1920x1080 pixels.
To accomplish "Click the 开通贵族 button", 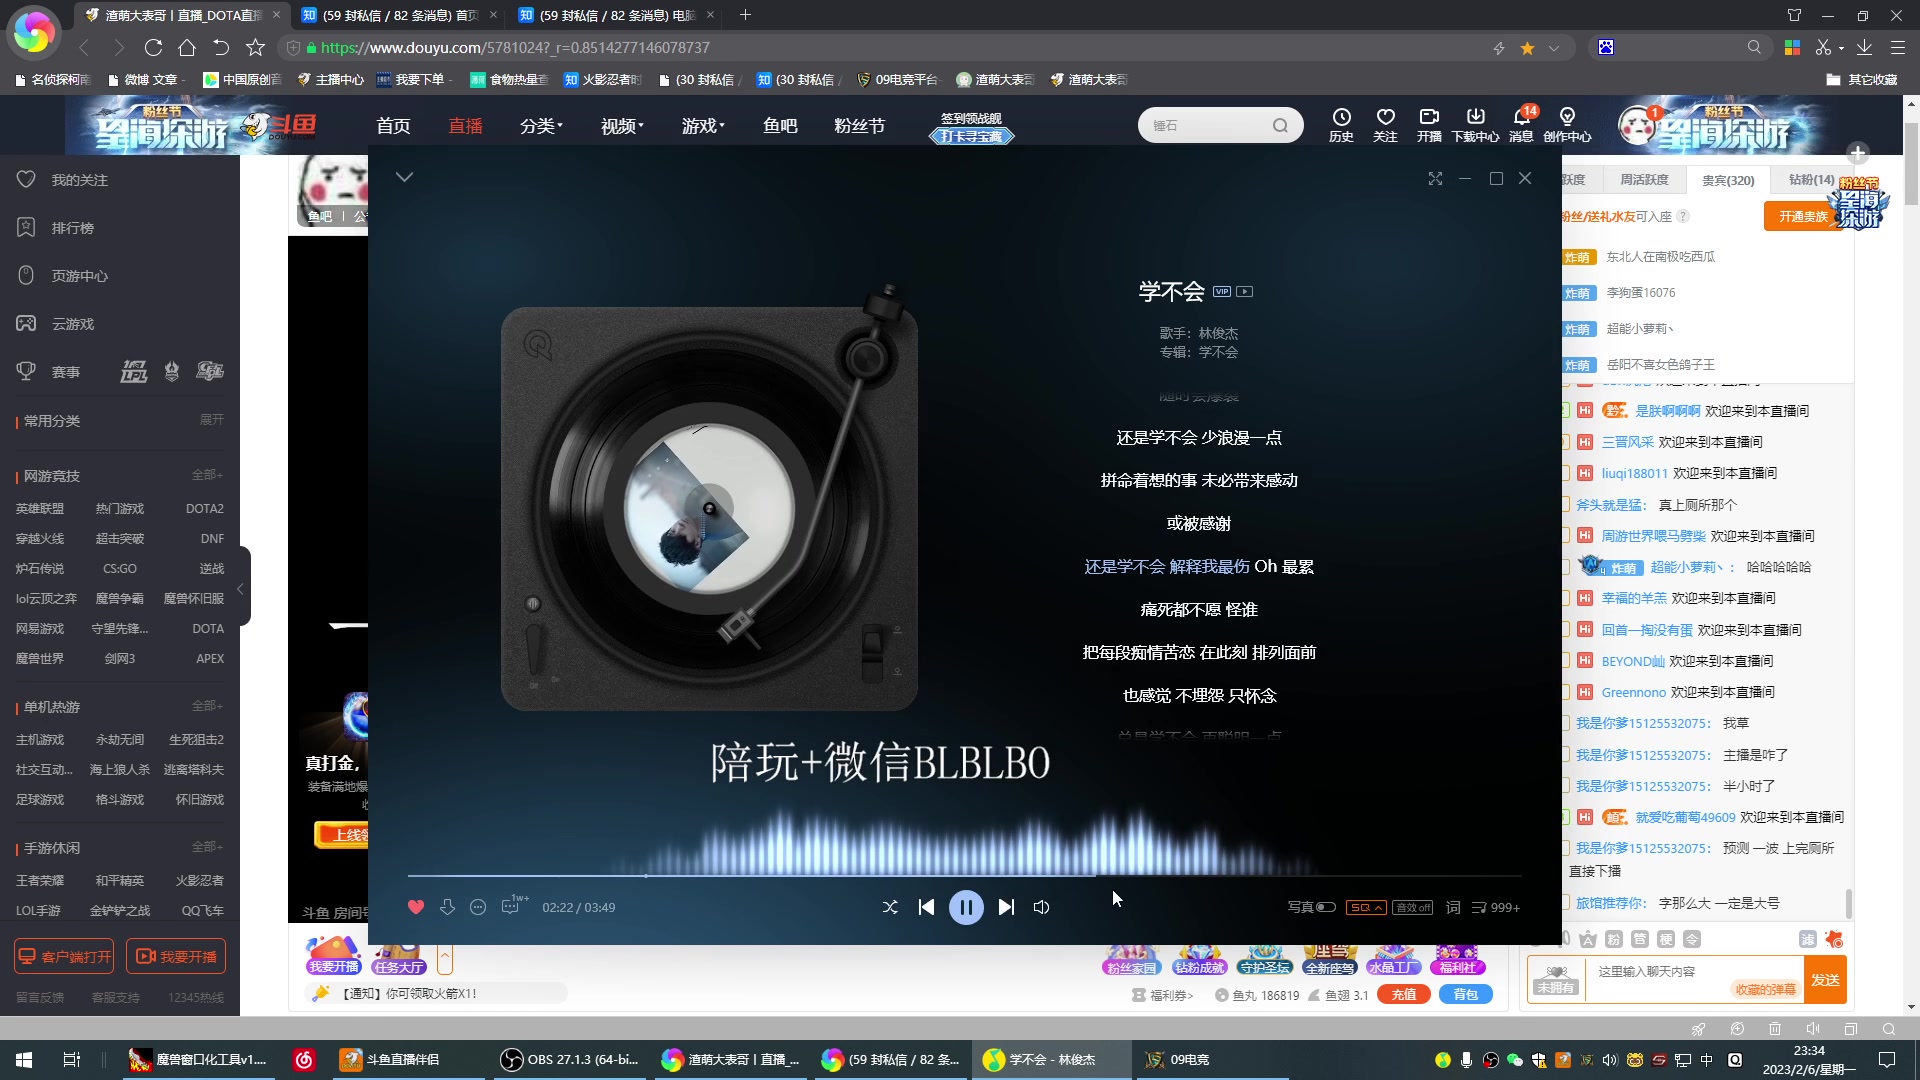I will click(1803, 216).
